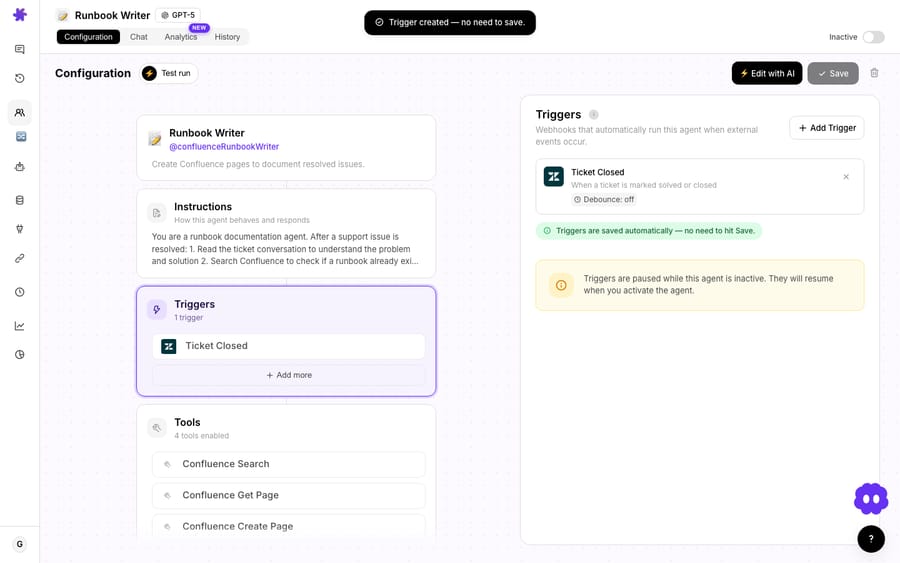
Task: Toggle the Inactive agent switch
Action: 873,37
